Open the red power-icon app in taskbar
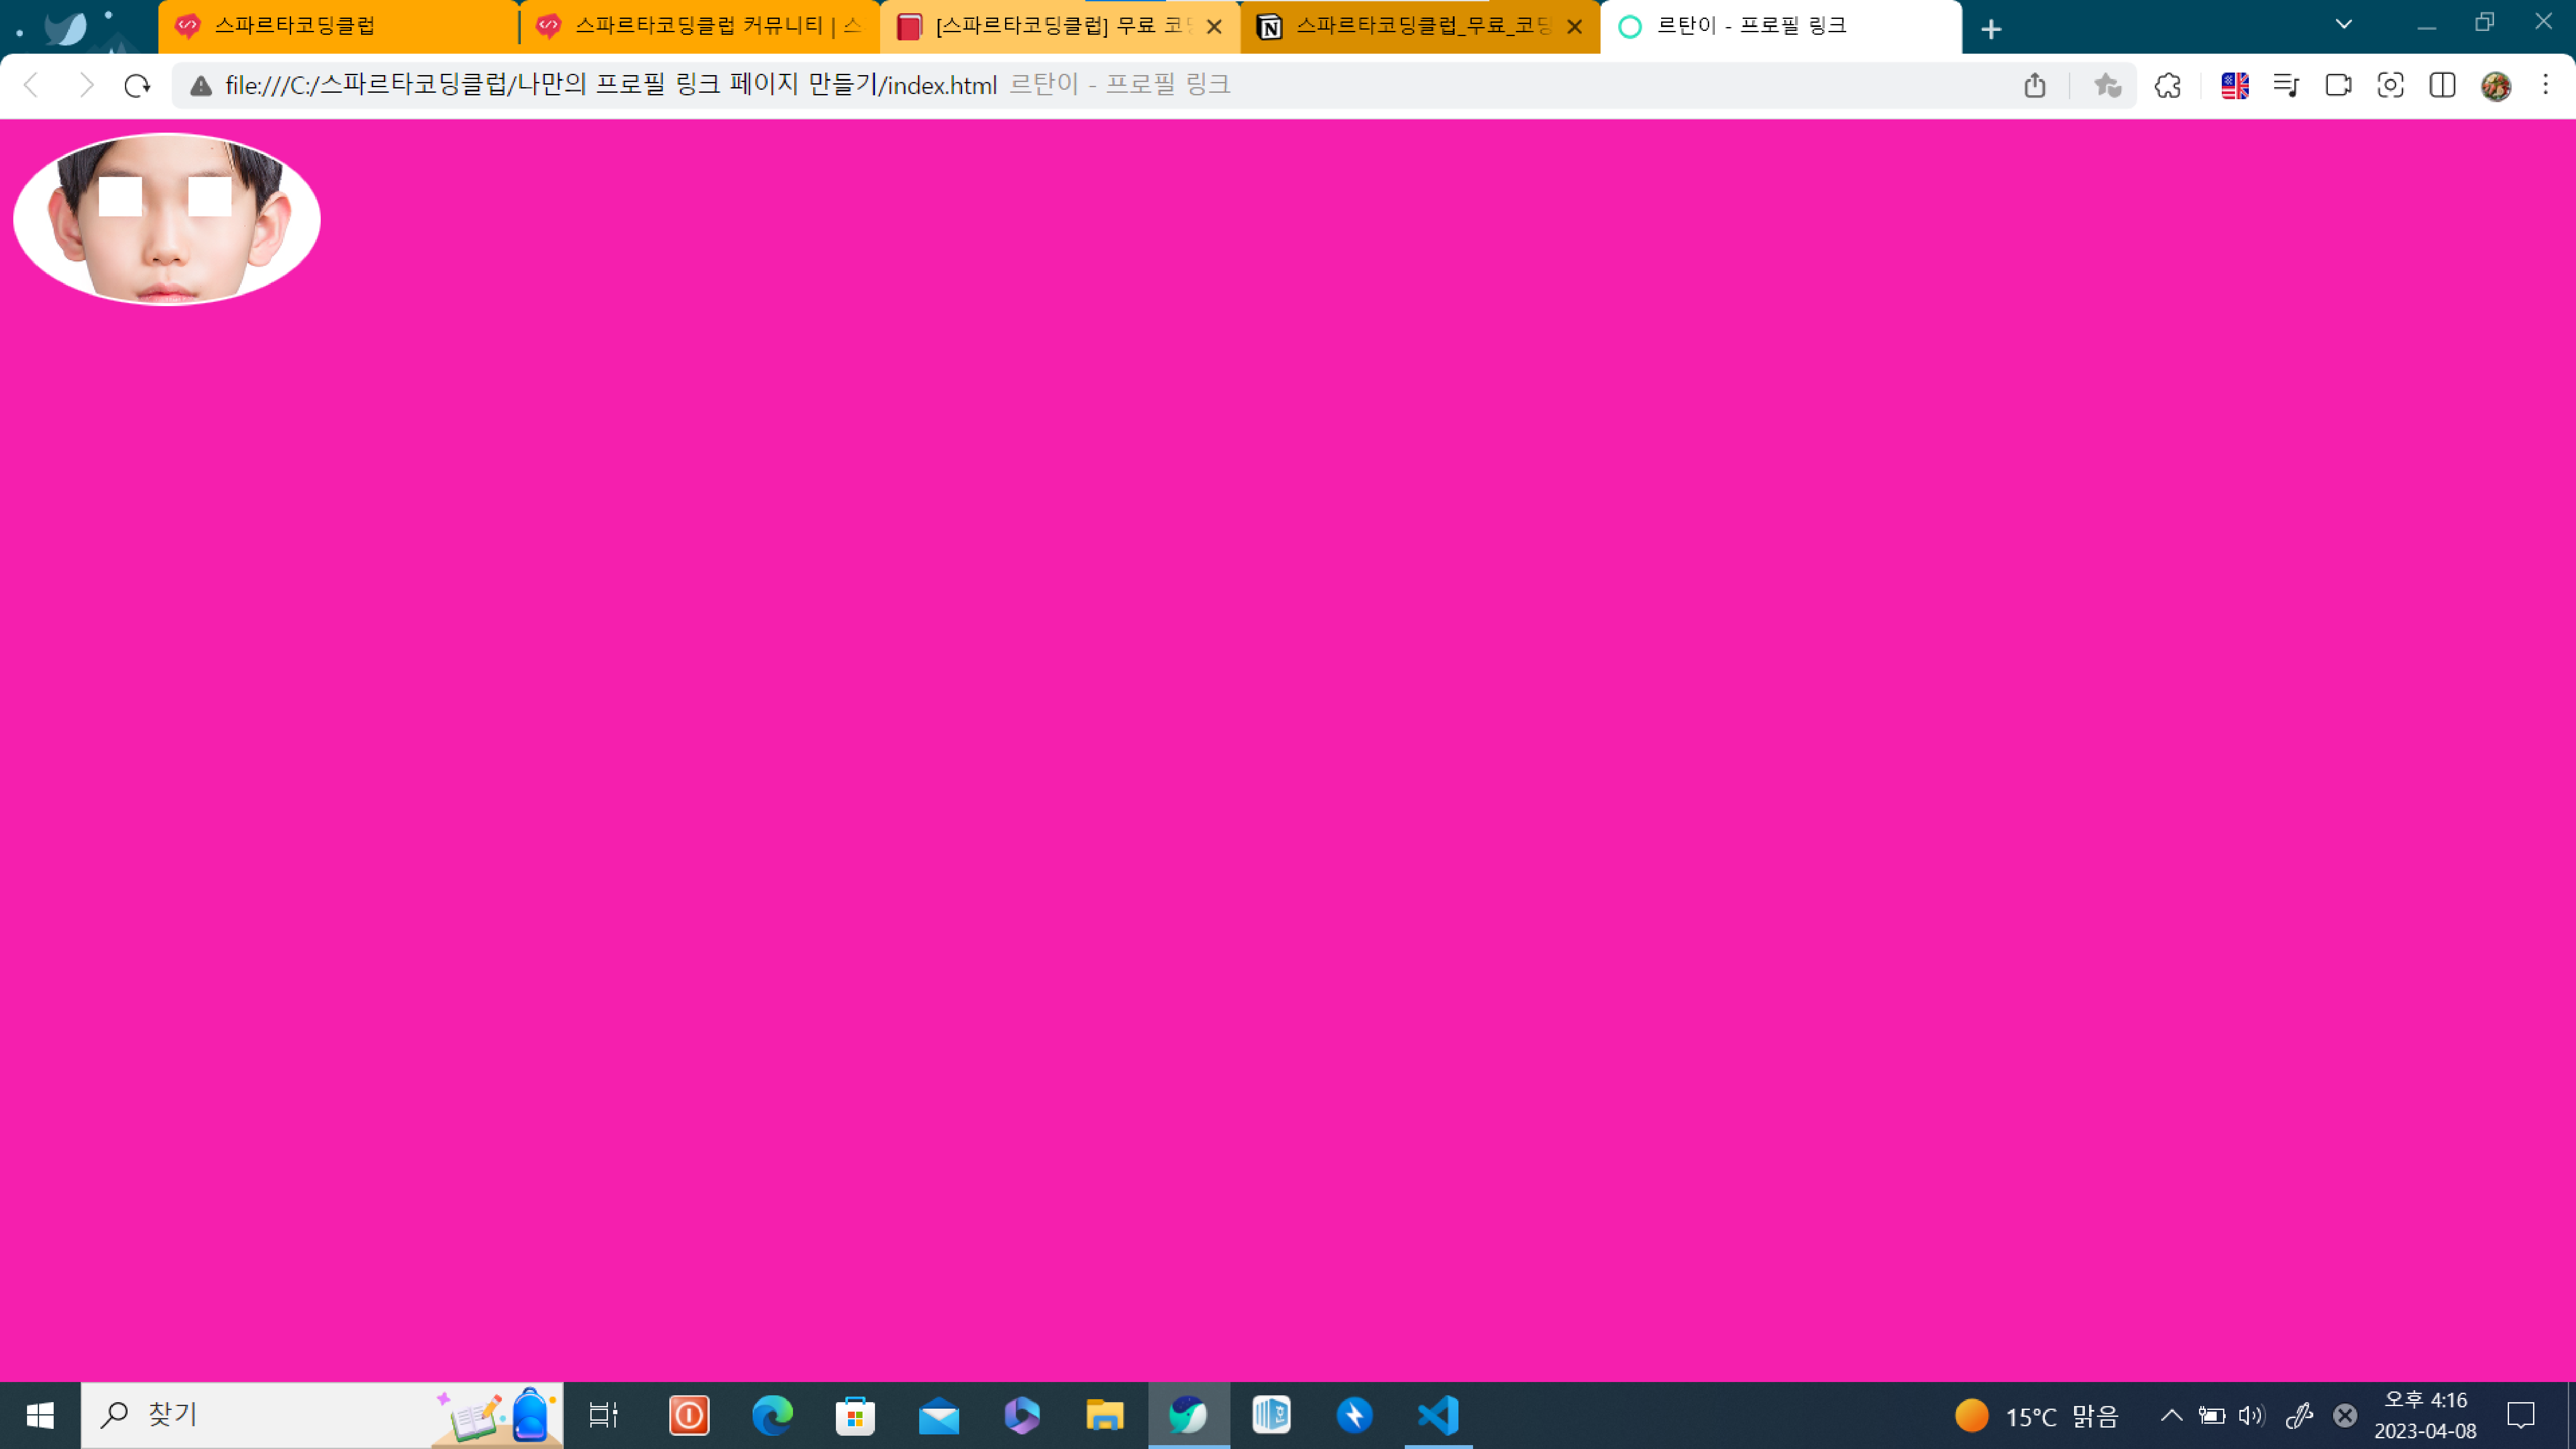The width and height of the screenshot is (2576, 1449). point(689,1415)
